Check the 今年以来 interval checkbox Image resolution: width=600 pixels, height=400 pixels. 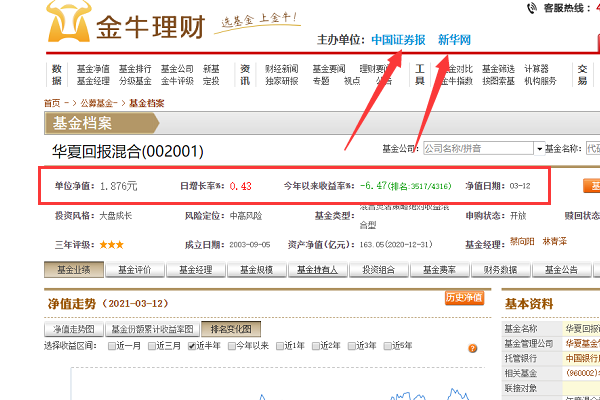coord(232,346)
